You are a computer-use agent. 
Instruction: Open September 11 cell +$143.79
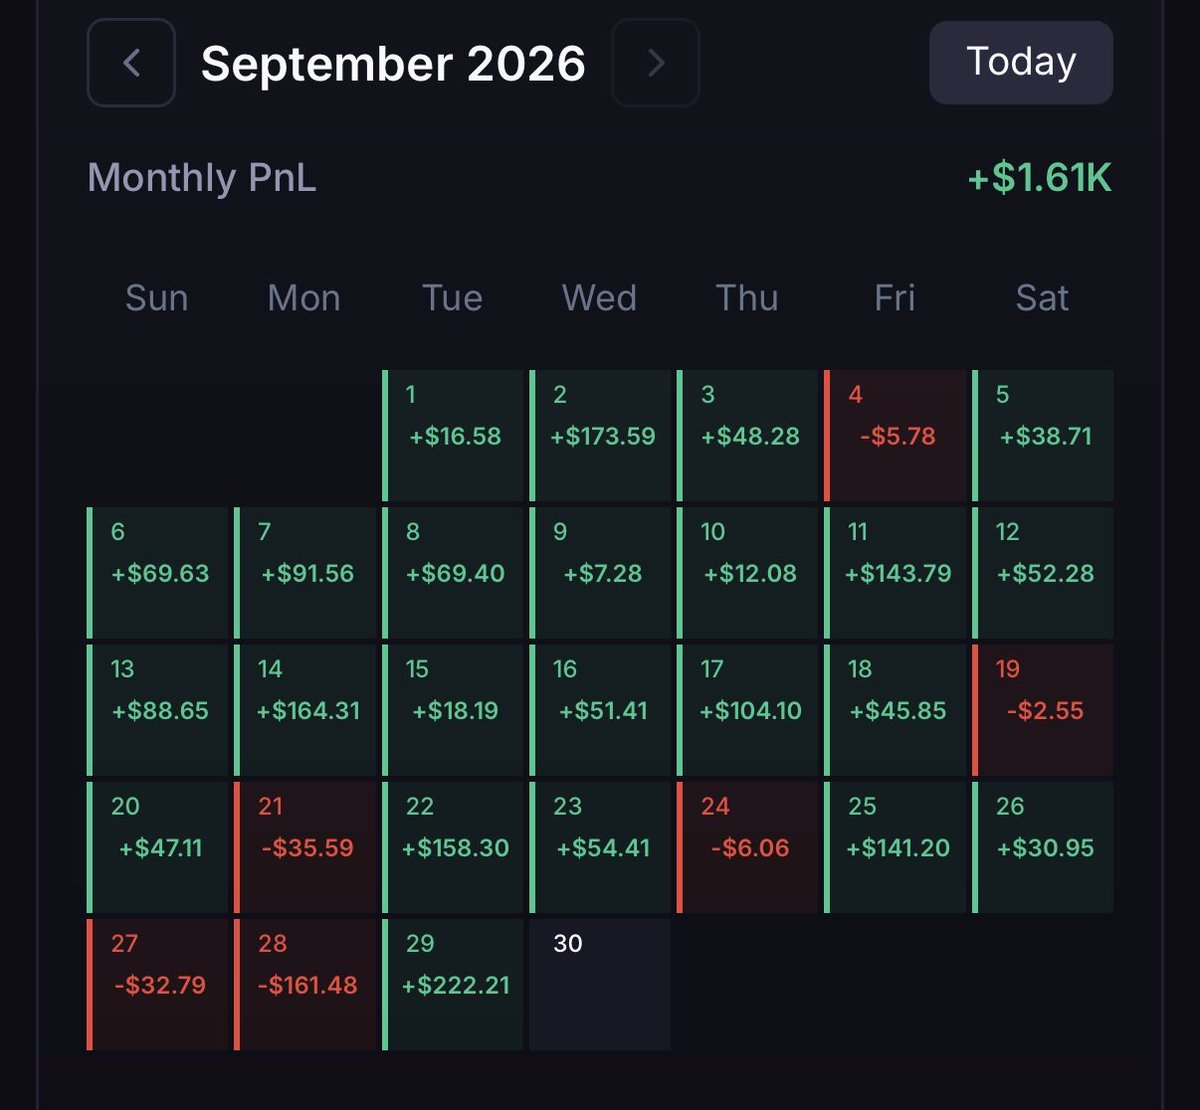pyautogui.click(x=897, y=573)
